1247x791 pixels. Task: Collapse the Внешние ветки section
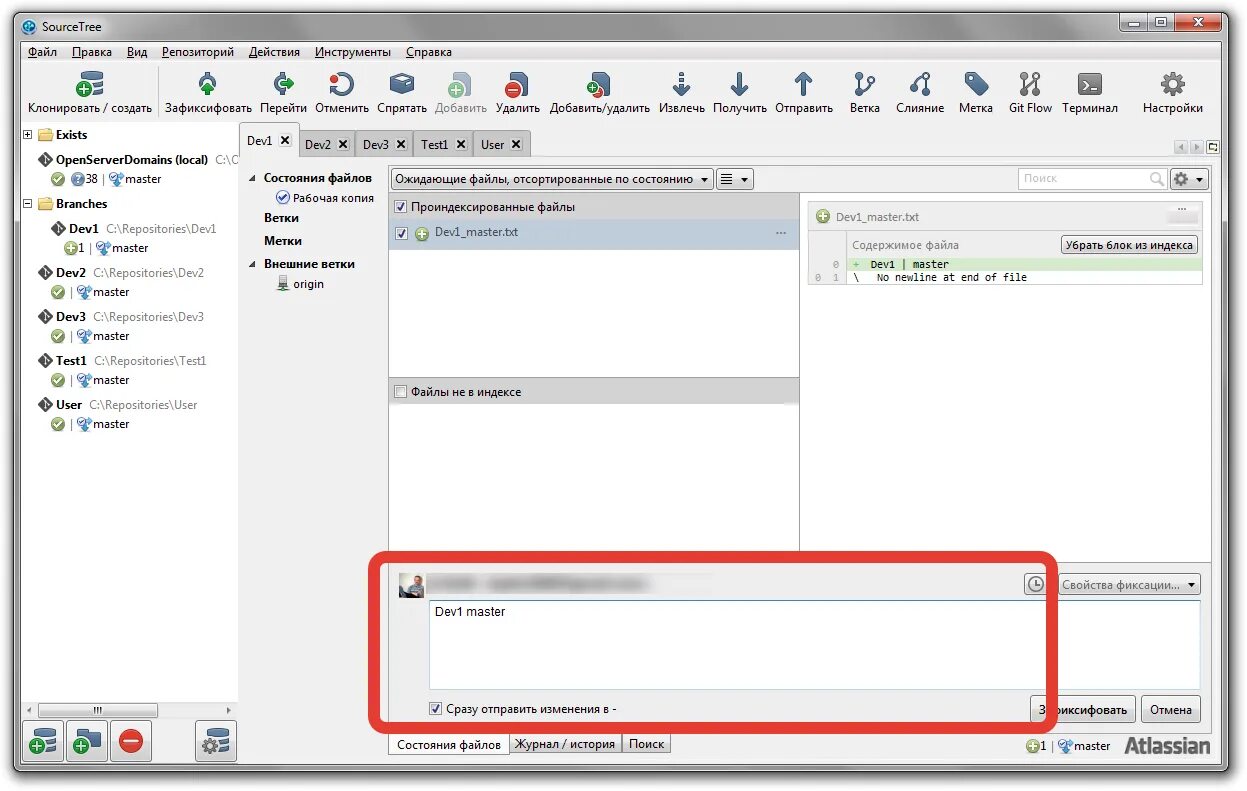pos(252,264)
